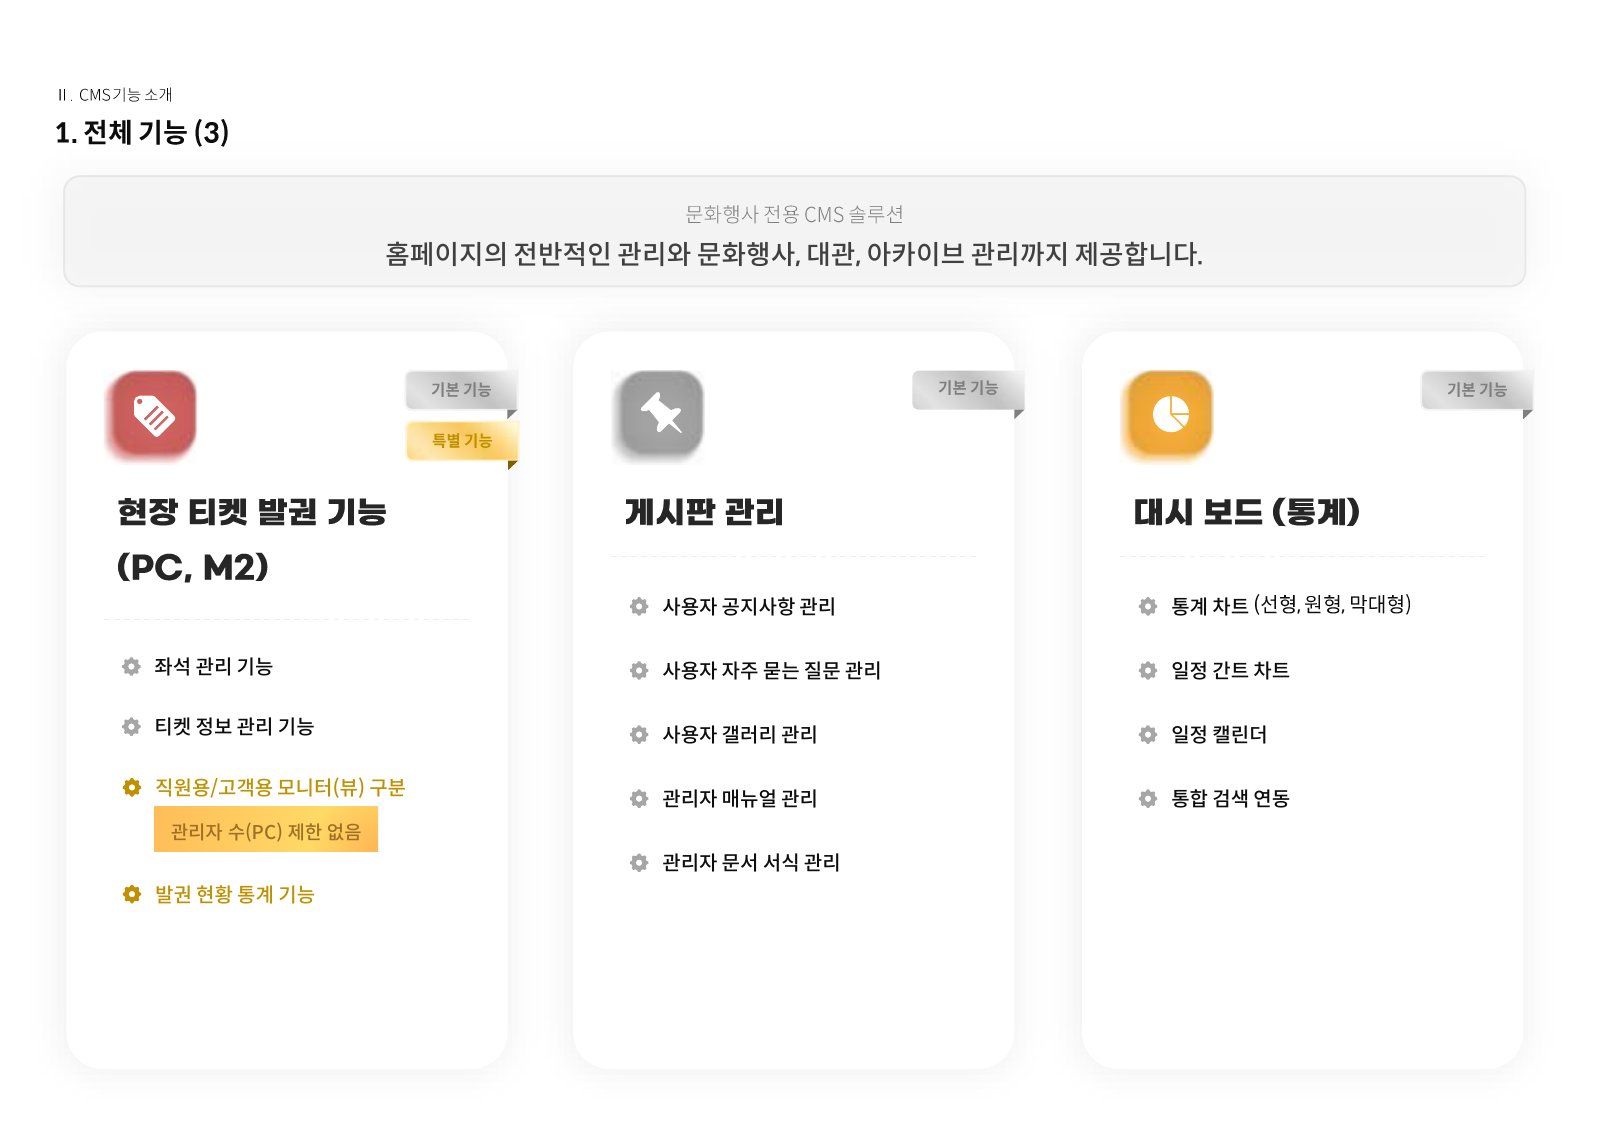Click gold gear icon beside 직원용/고객용 모니터(뷰) 구분
Screen dimensions: 1600x1132
click(131, 787)
